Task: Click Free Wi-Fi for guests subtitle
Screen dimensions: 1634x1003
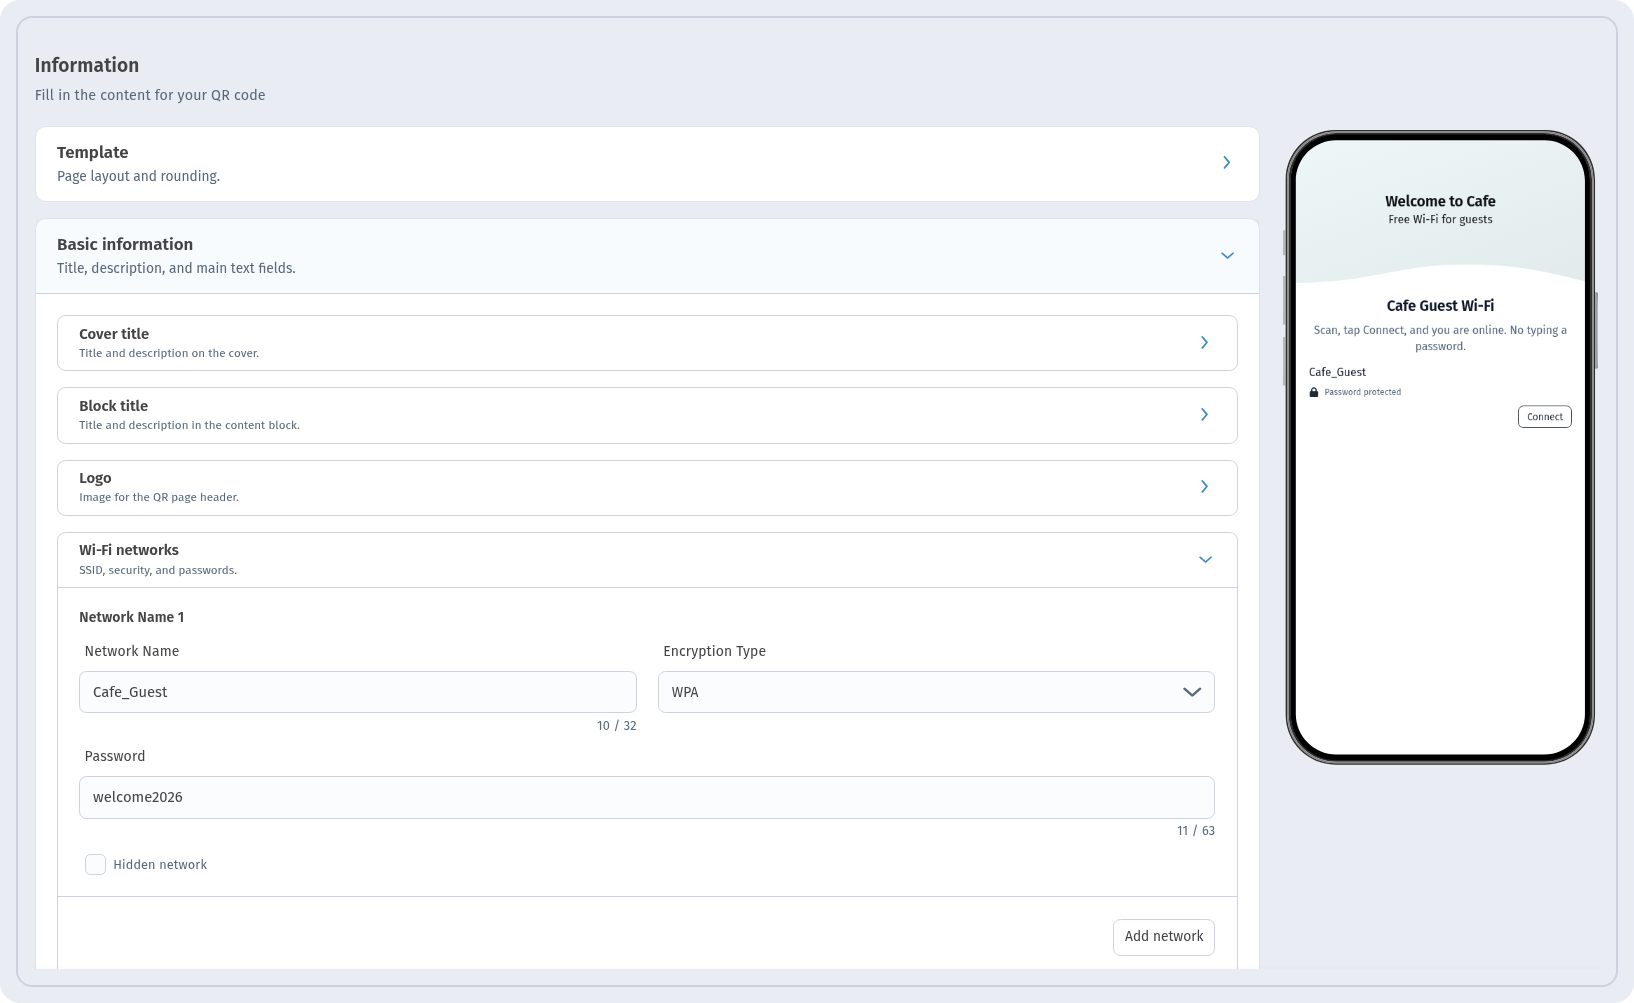Action: (x=1440, y=220)
